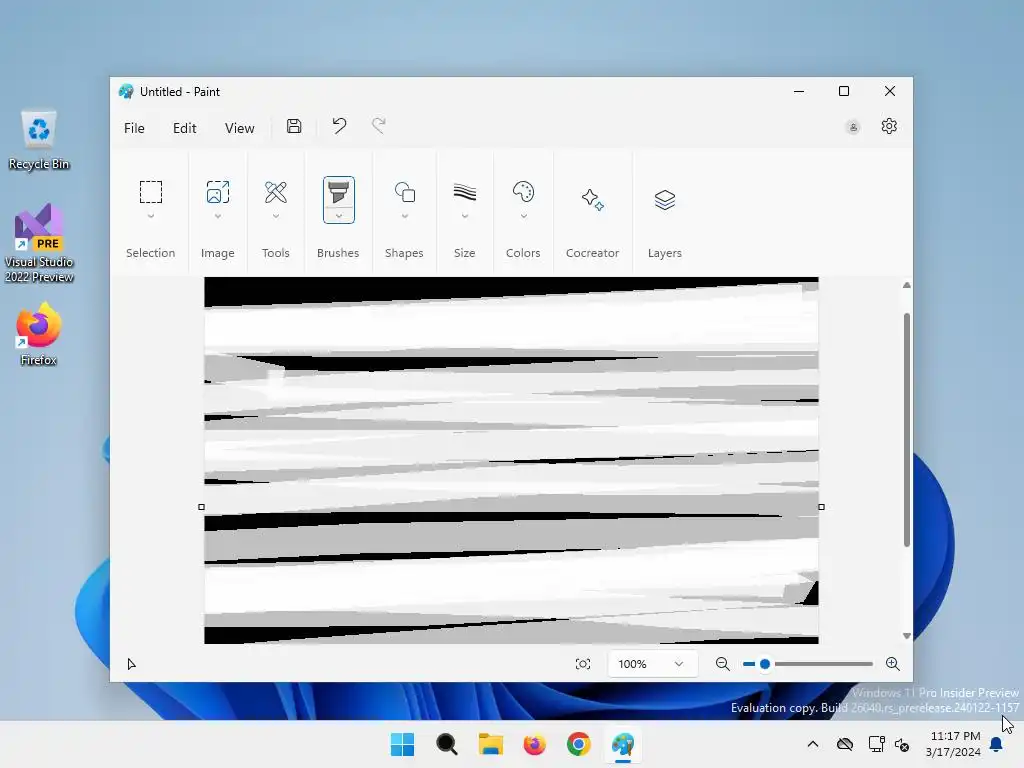1024x768 pixels.
Task: Click the scrollbar down arrow
Action: (906, 635)
